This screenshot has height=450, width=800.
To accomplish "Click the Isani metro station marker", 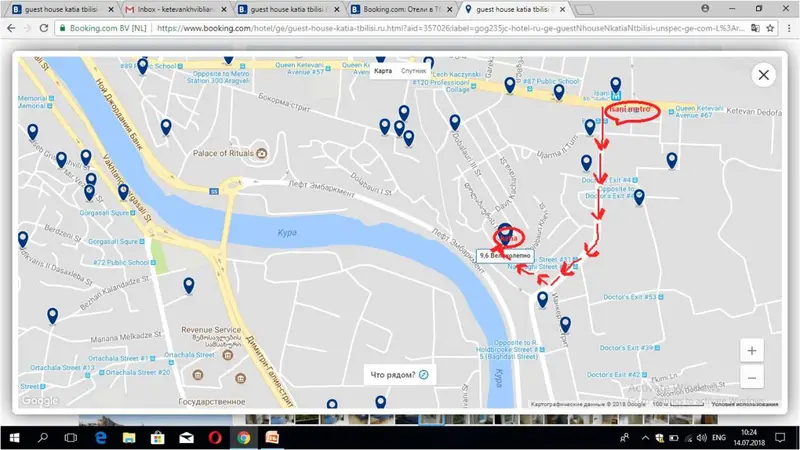I will (x=616, y=95).
